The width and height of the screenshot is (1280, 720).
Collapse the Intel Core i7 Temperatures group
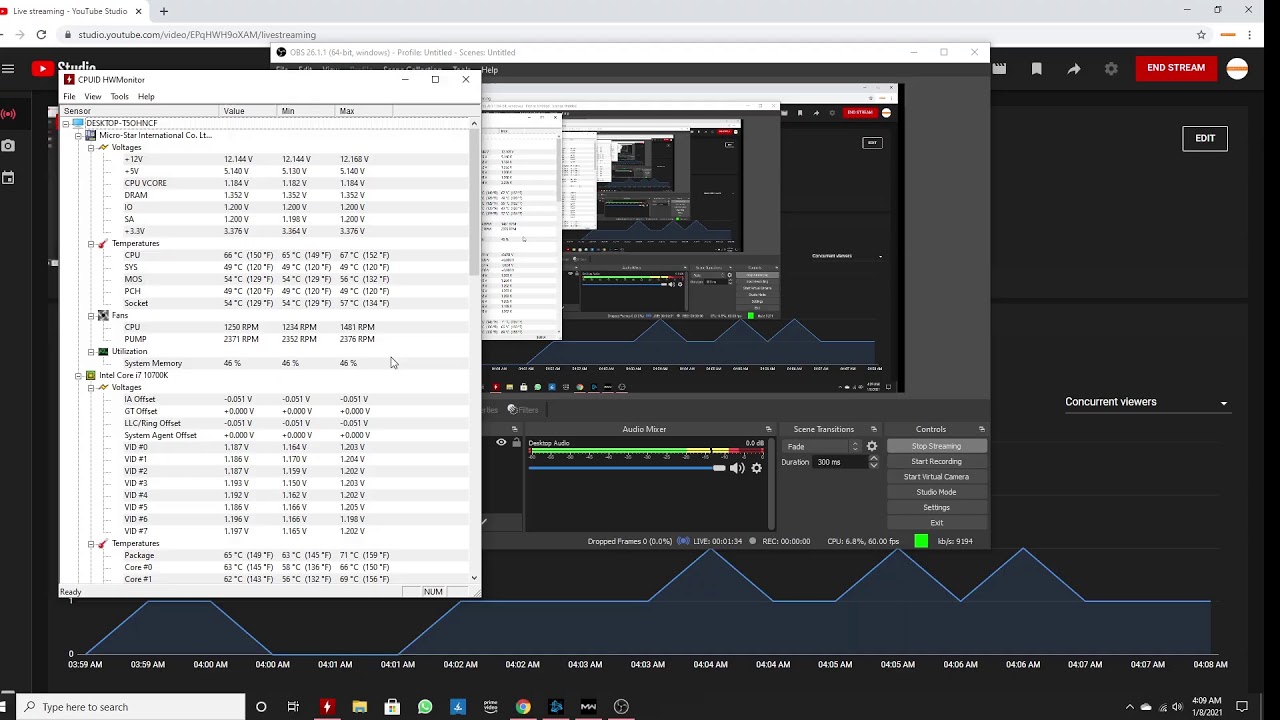tap(90, 543)
